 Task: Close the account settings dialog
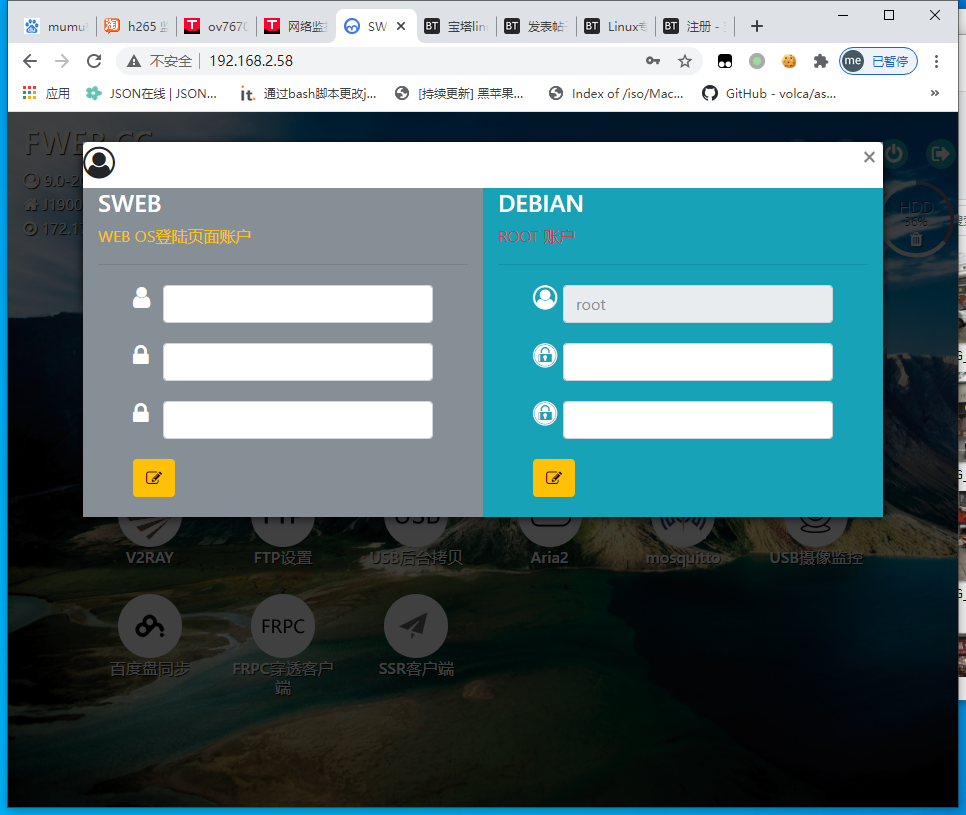pyautogui.click(x=869, y=157)
